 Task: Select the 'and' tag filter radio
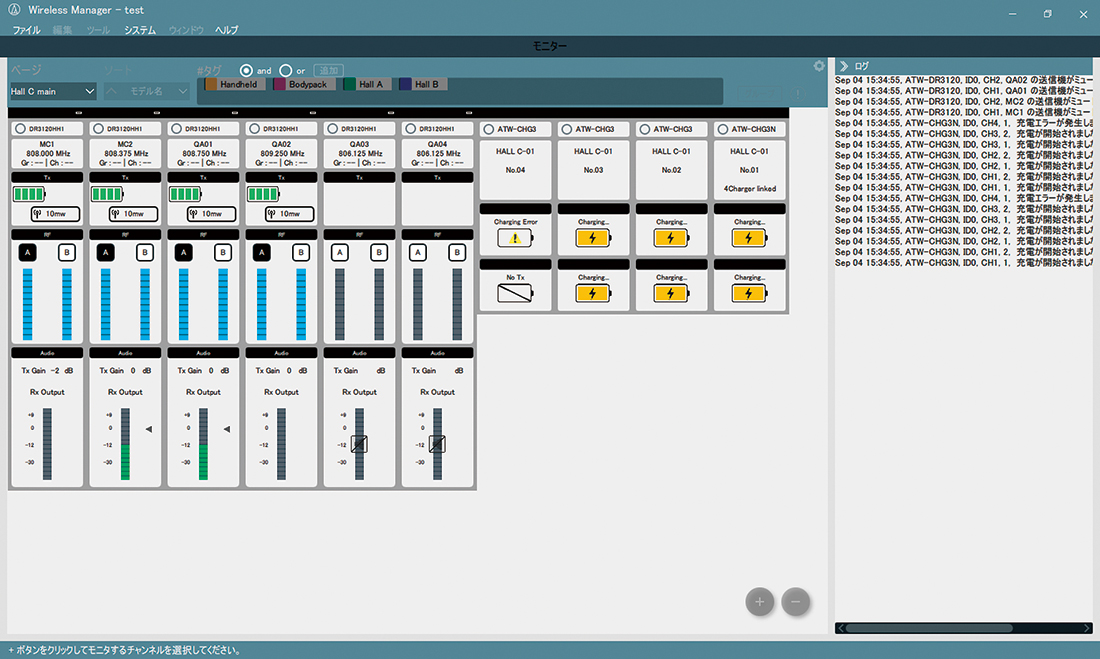(x=246, y=70)
